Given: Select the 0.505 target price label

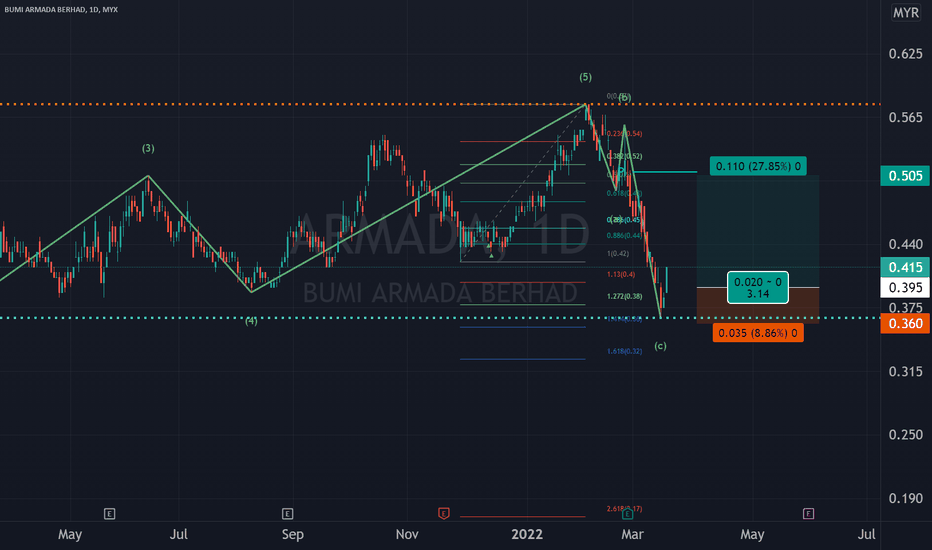Looking at the screenshot, I should [x=905, y=176].
